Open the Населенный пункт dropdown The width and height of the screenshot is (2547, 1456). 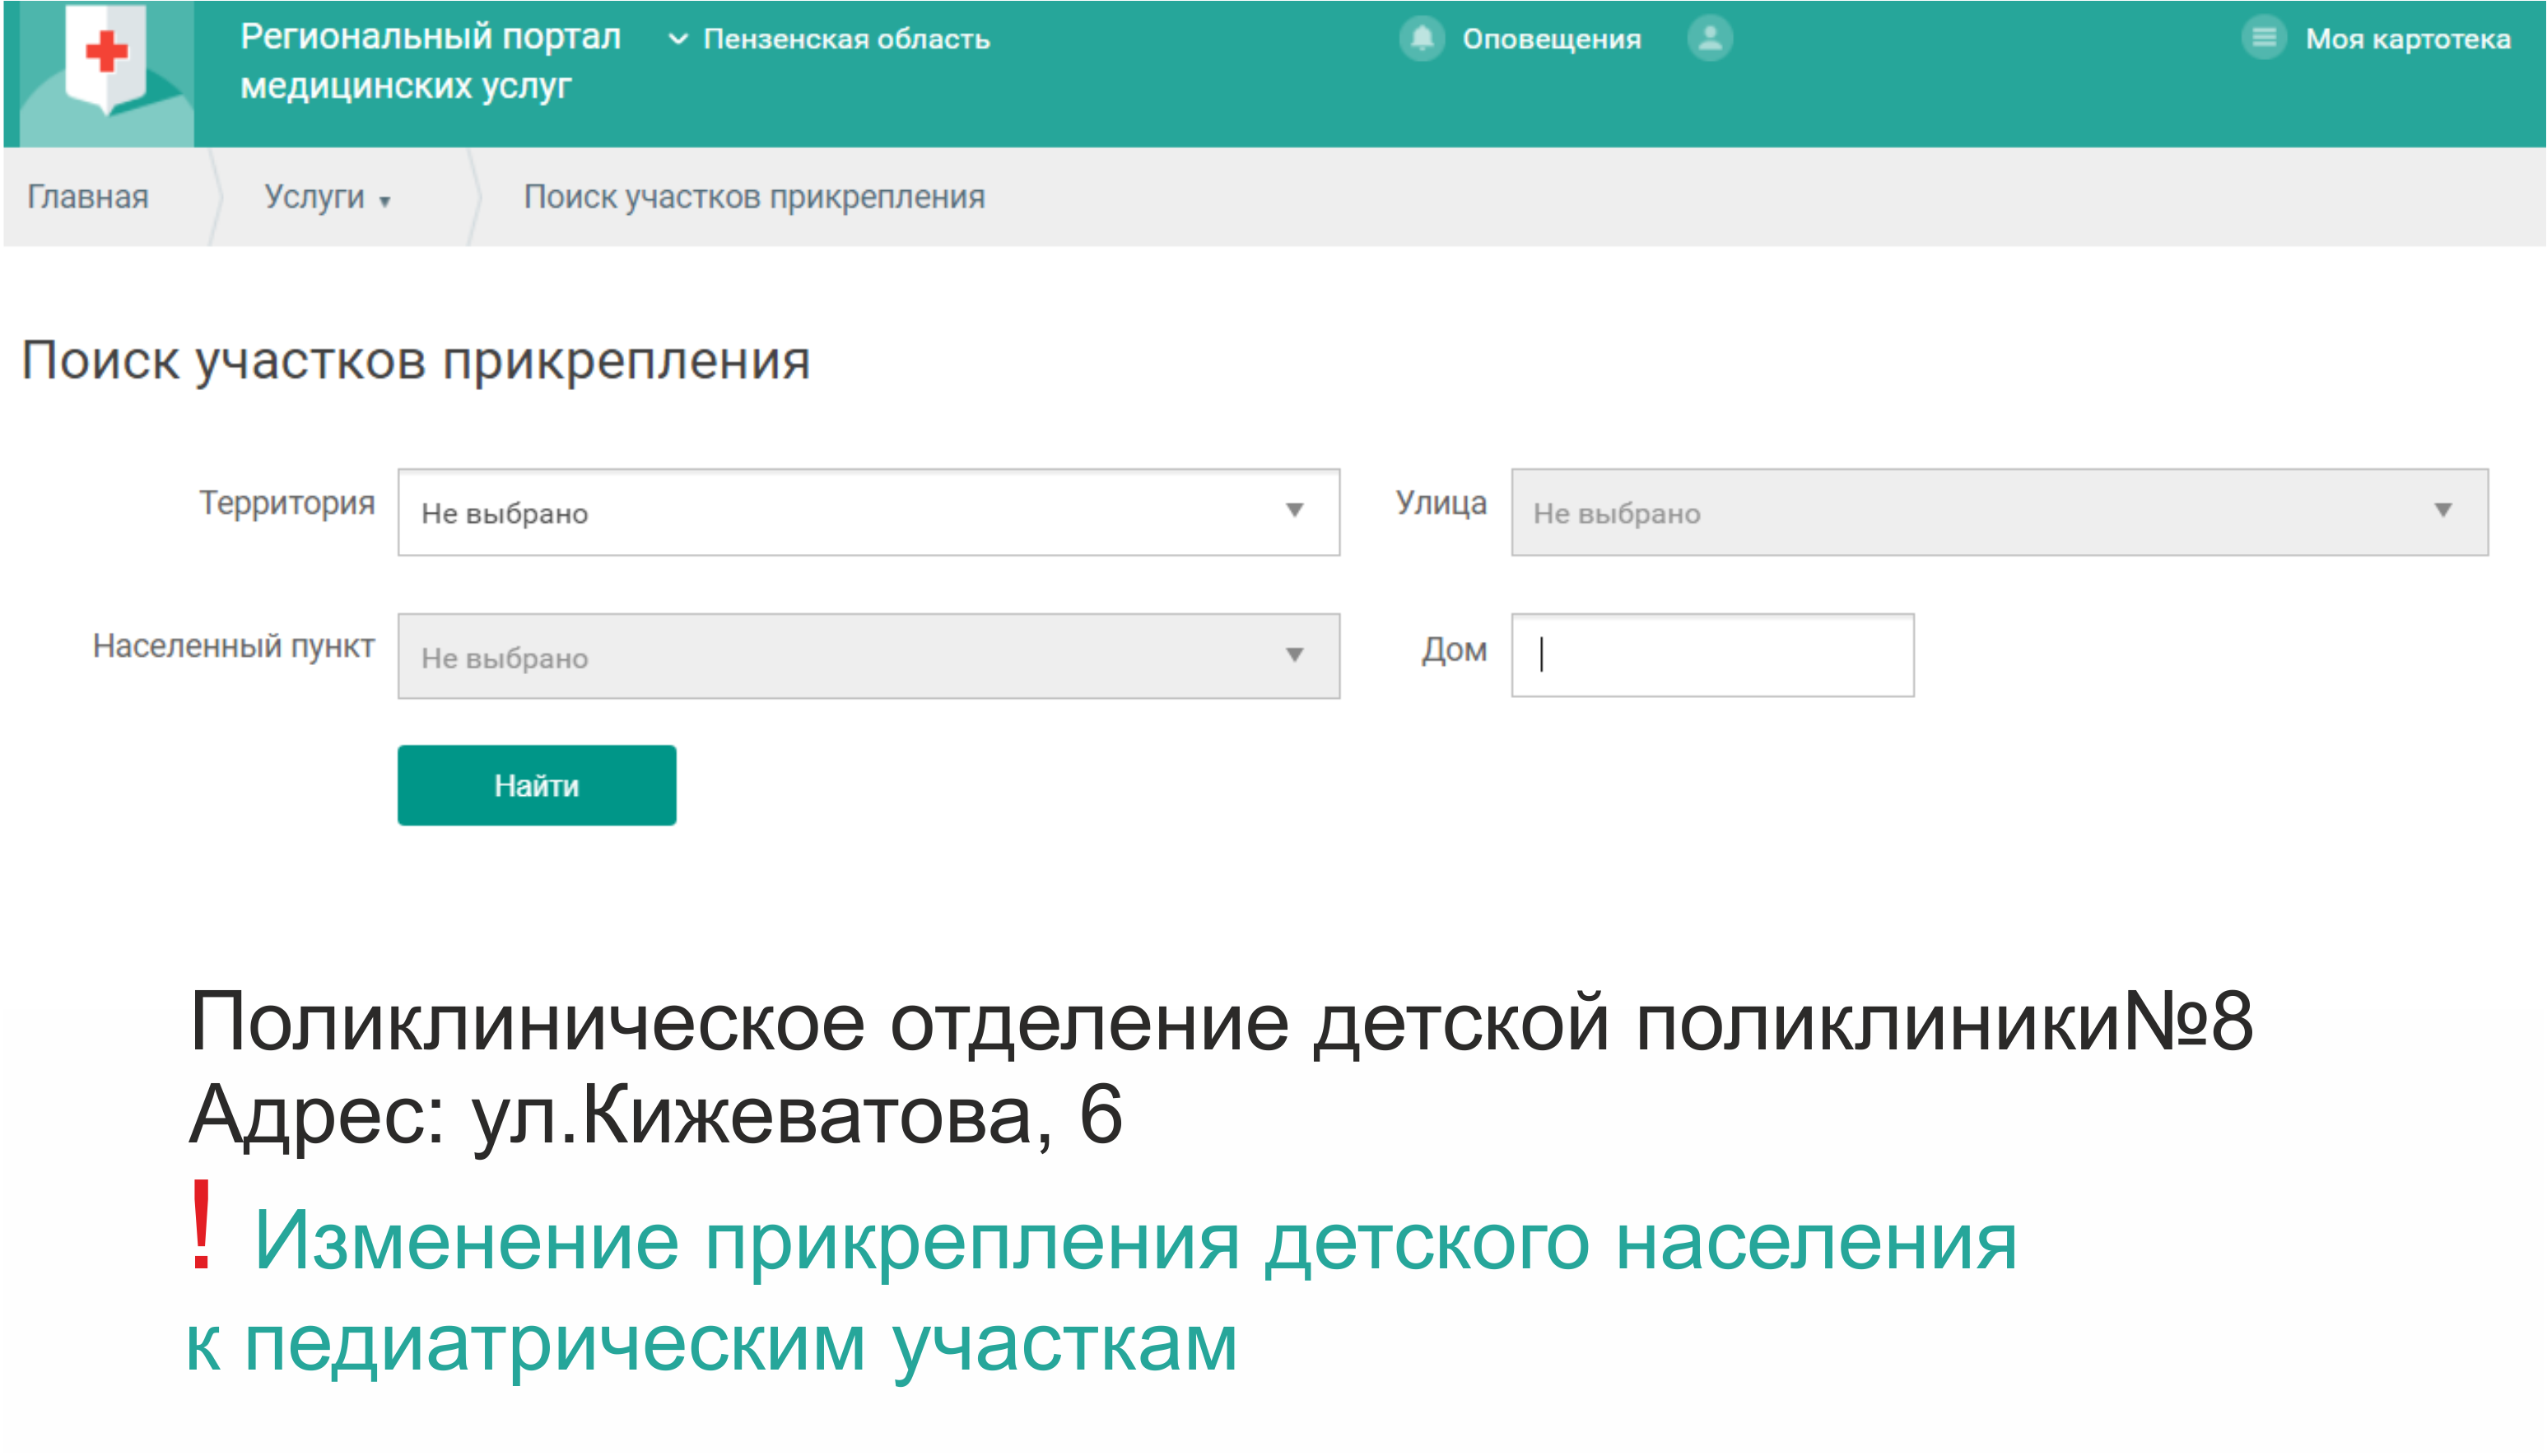[x=868, y=656]
